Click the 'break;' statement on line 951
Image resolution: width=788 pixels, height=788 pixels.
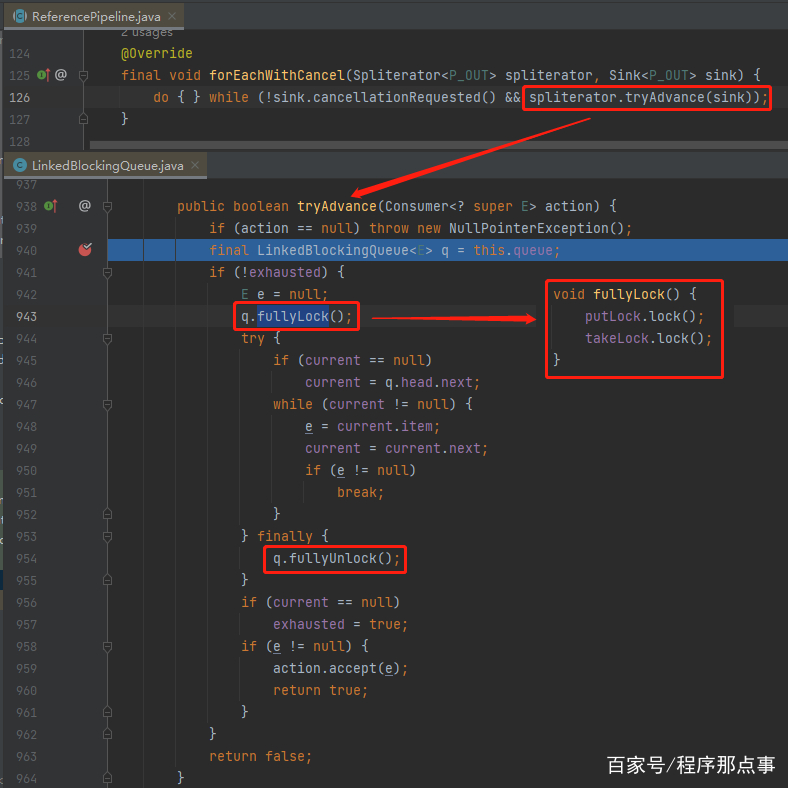pyautogui.click(x=360, y=492)
